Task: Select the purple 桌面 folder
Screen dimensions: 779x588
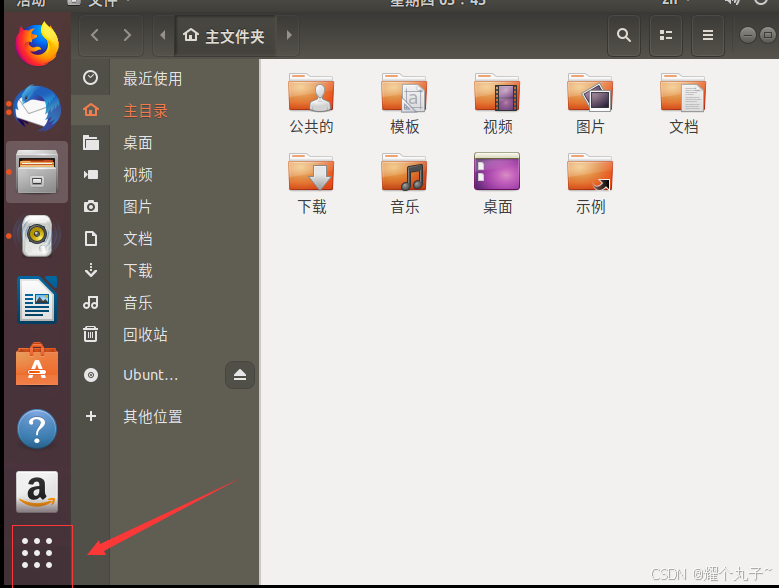Action: pyautogui.click(x=497, y=184)
